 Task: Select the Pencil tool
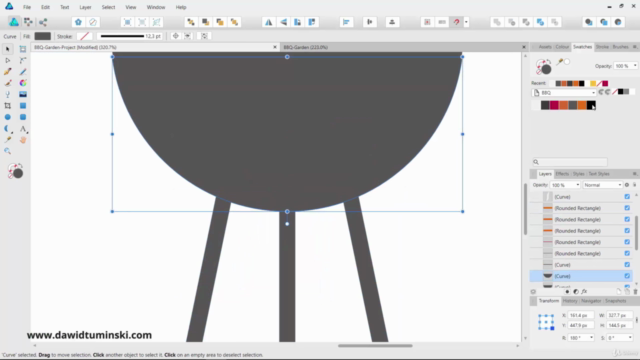click(23, 72)
